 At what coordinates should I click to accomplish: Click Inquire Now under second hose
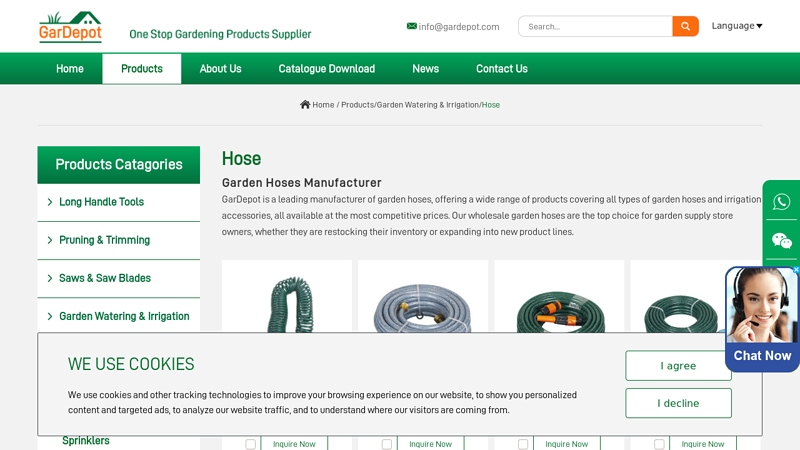click(x=431, y=444)
